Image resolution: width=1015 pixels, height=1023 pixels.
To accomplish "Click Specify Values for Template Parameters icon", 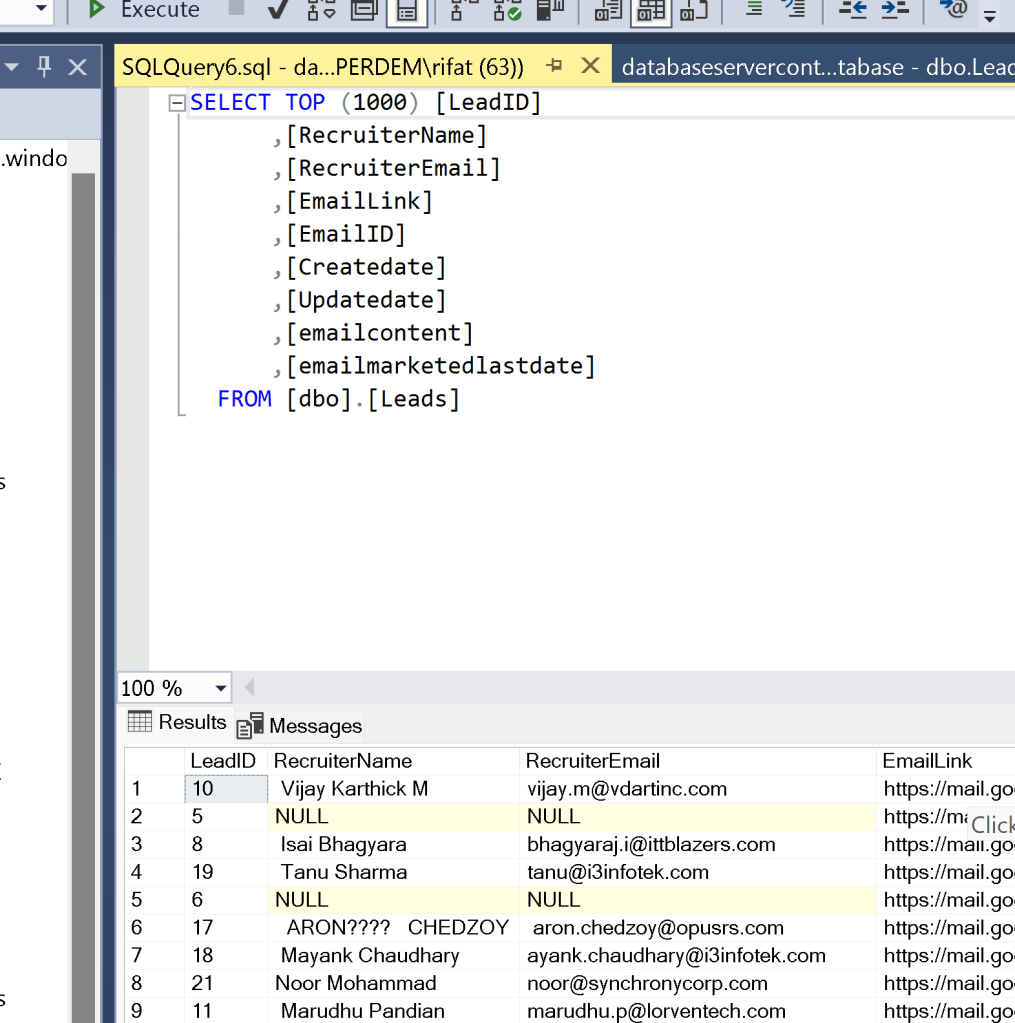I will pos(953,8).
